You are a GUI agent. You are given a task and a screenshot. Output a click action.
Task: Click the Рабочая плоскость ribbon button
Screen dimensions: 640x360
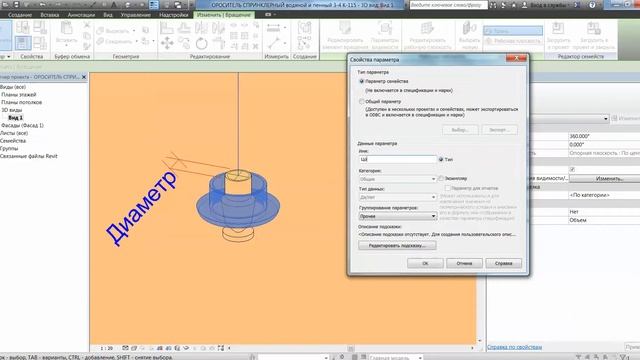513,41
